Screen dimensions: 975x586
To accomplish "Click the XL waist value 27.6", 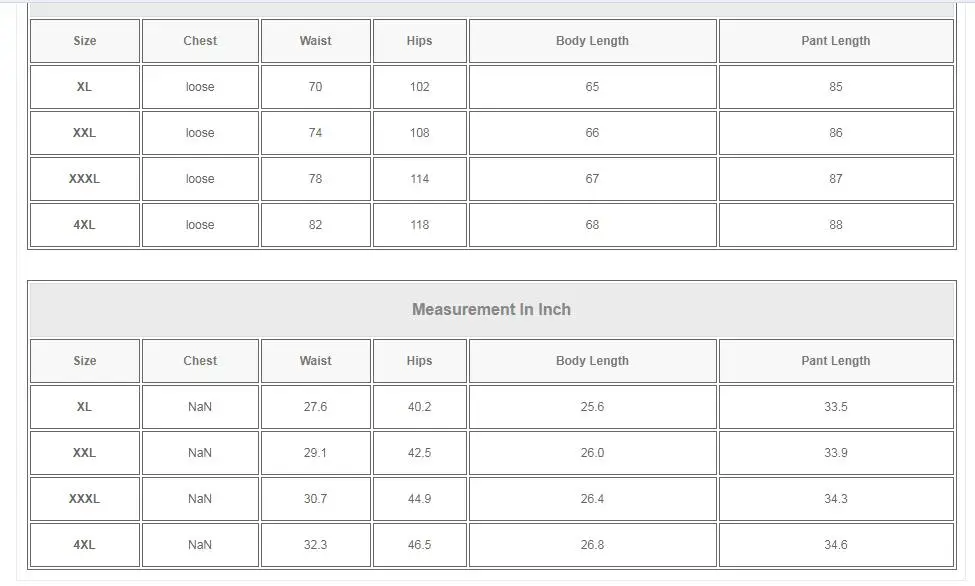I will point(316,407).
